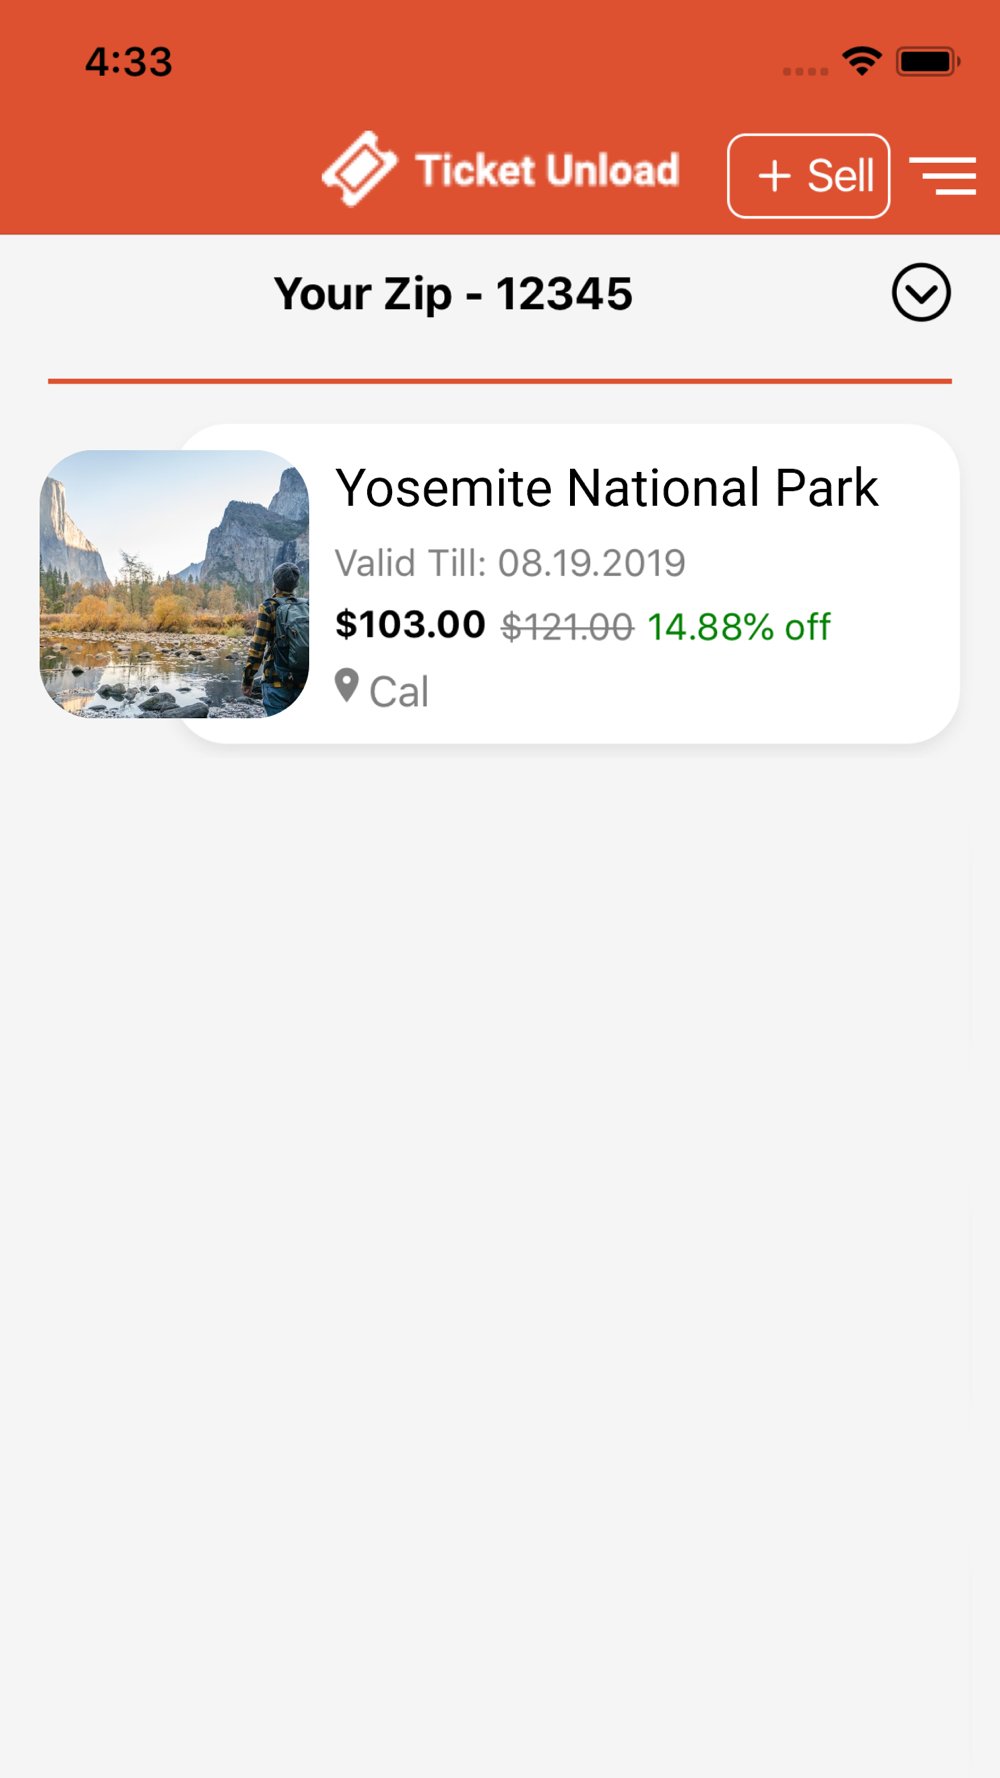The image size is (1000, 1778).
Task: Click the orange divider line under zip
Action: (500, 381)
